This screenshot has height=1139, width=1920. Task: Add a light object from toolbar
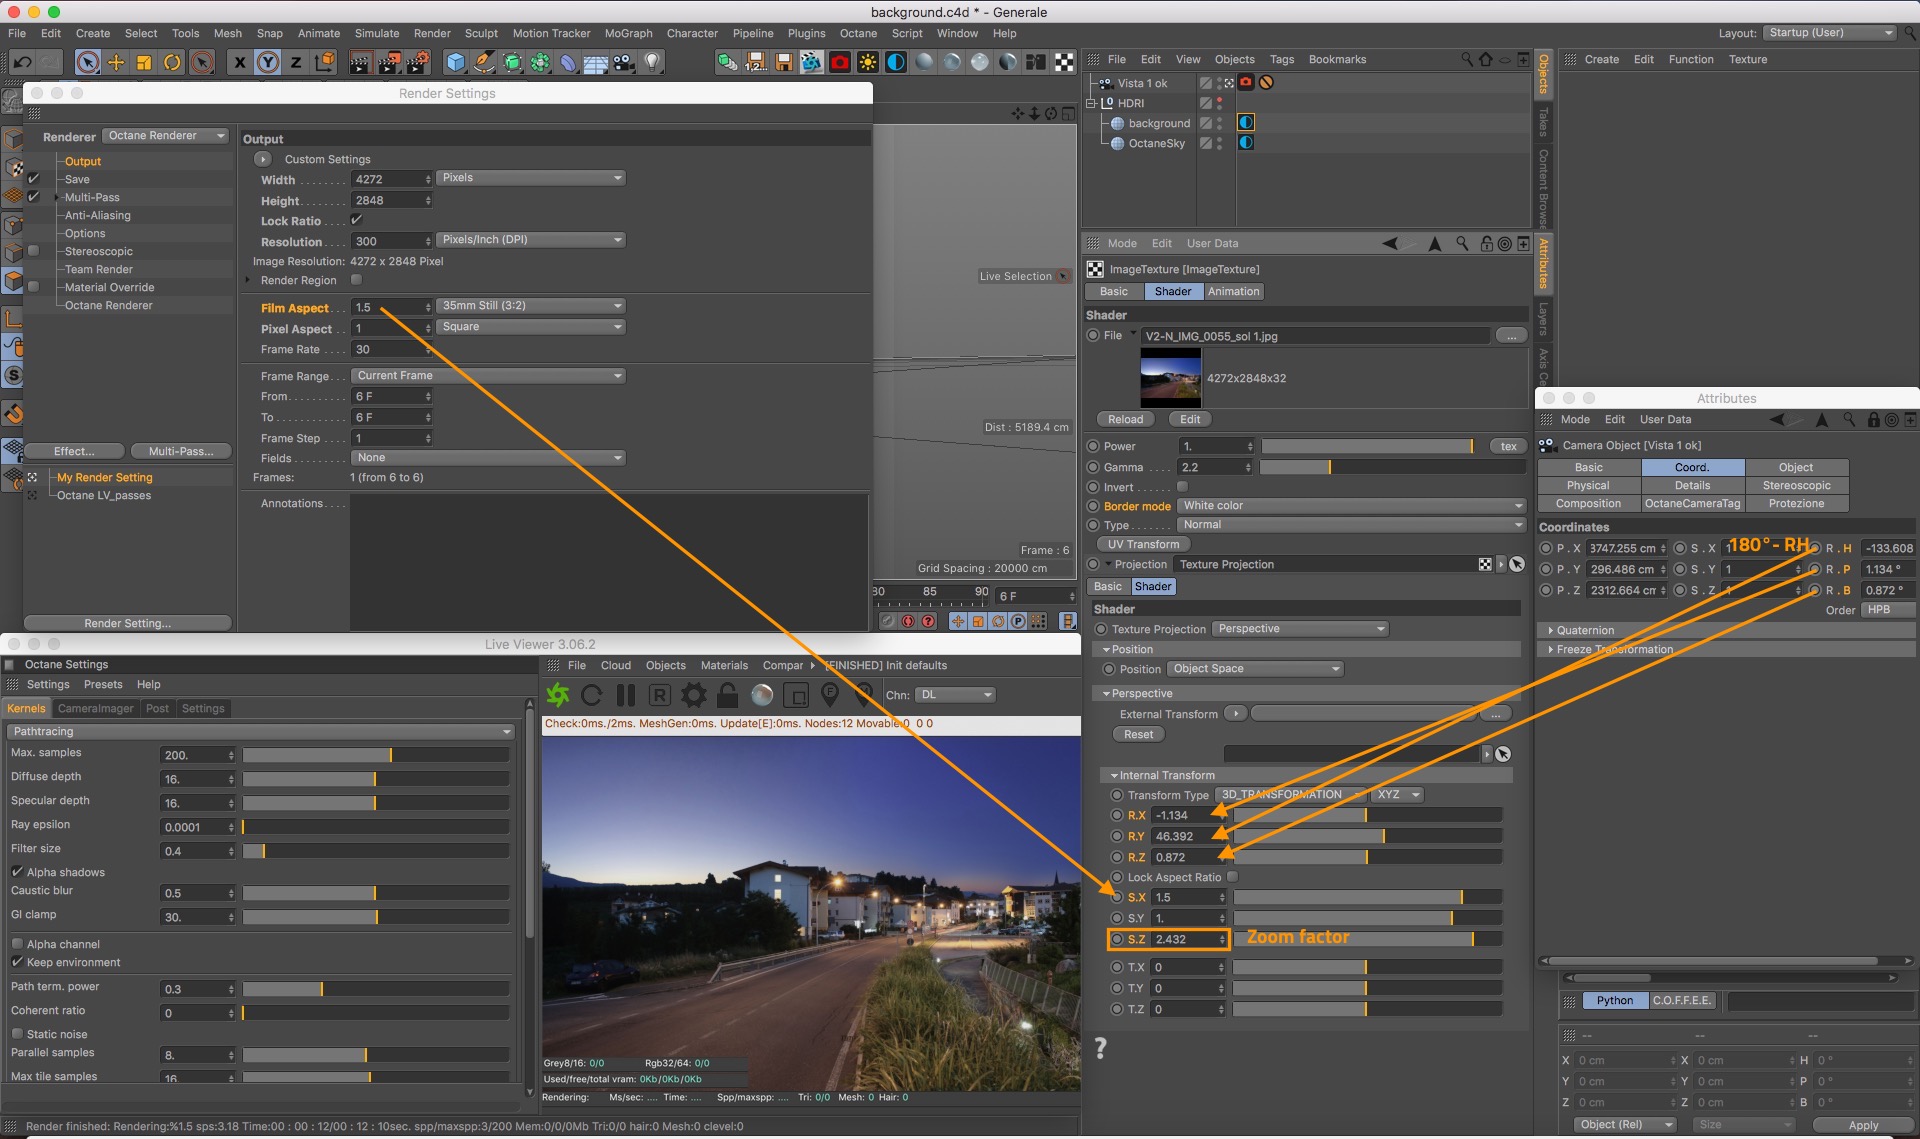652,62
